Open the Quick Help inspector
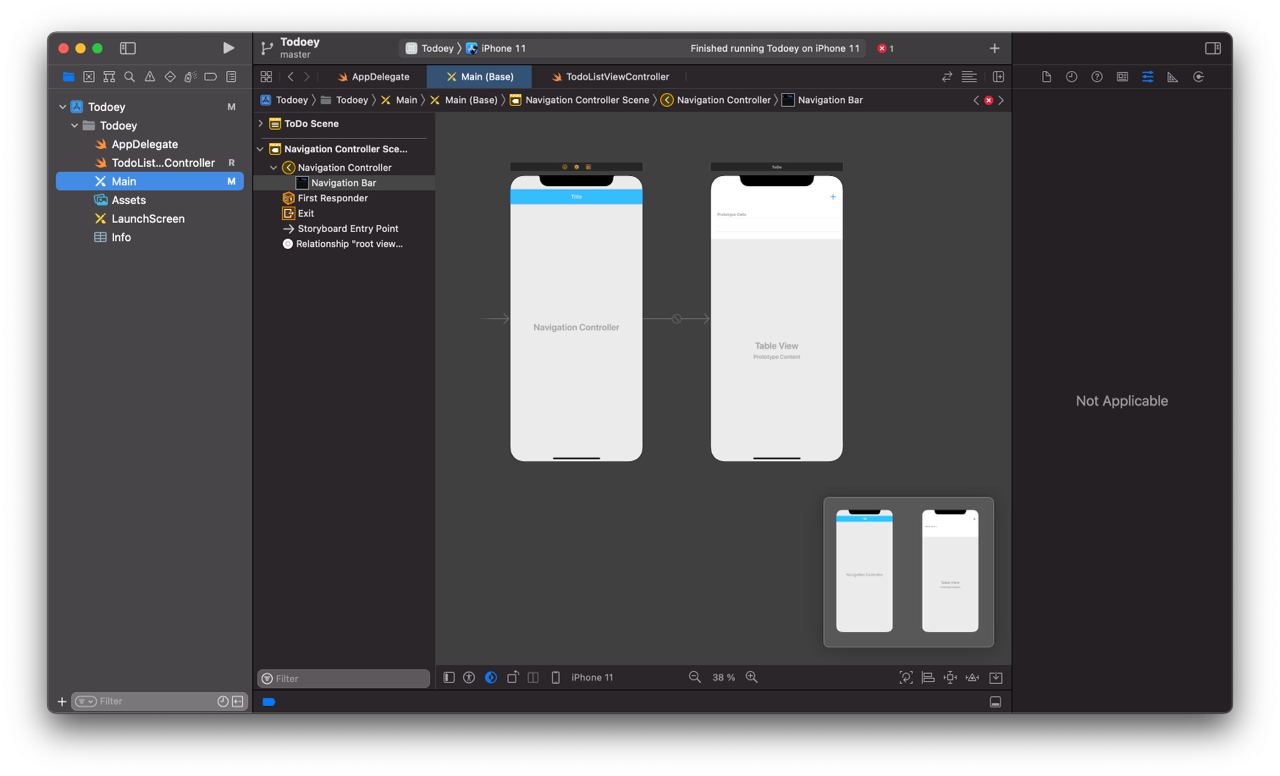The width and height of the screenshot is (1280, 776). (1097, 77)
